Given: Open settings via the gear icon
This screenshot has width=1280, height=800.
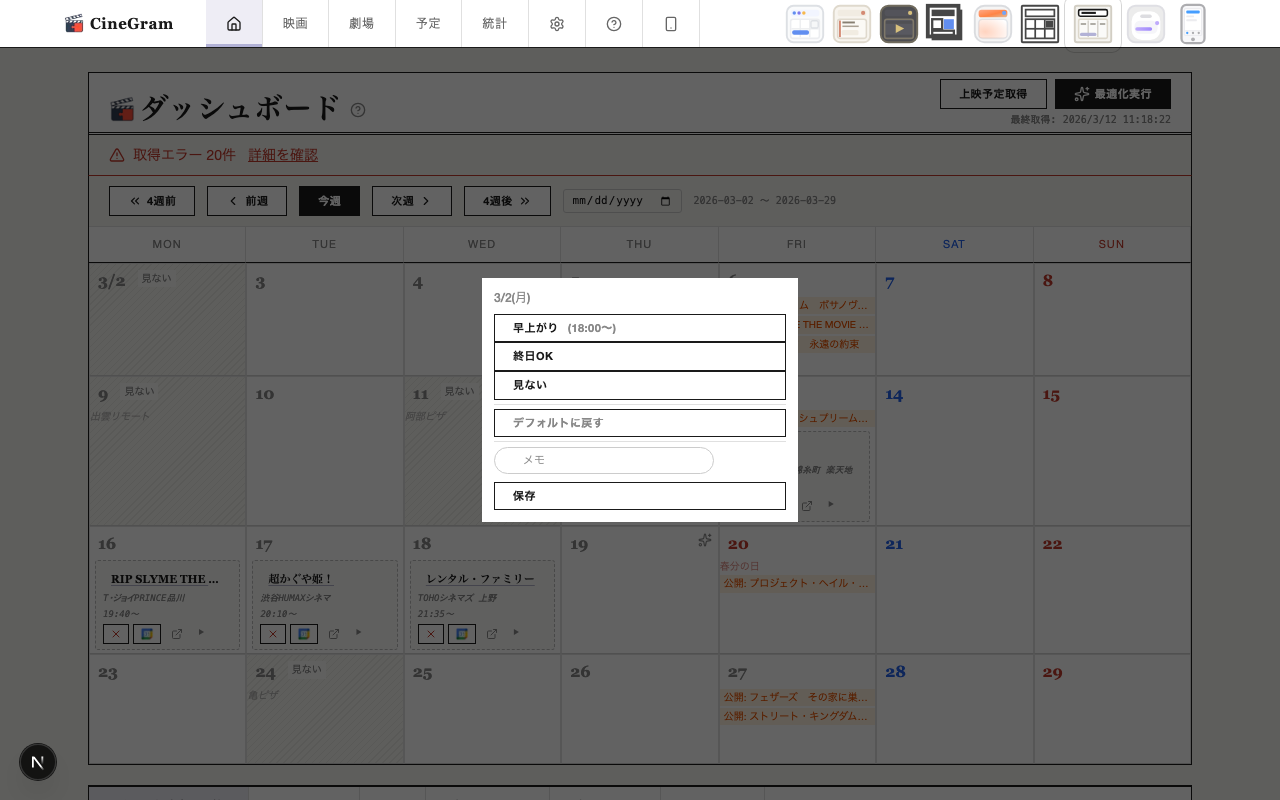Looking at the screenshot, I should [x=557, y=24].
